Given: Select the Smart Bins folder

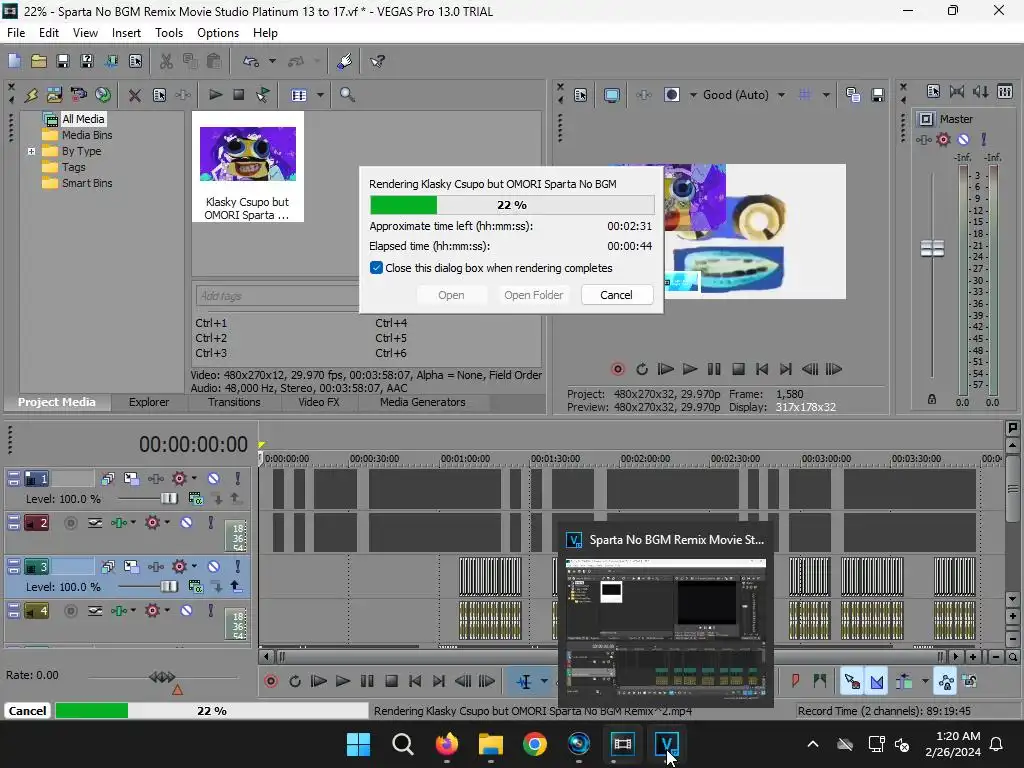Looking at the screenshot, I should (87, 184).
